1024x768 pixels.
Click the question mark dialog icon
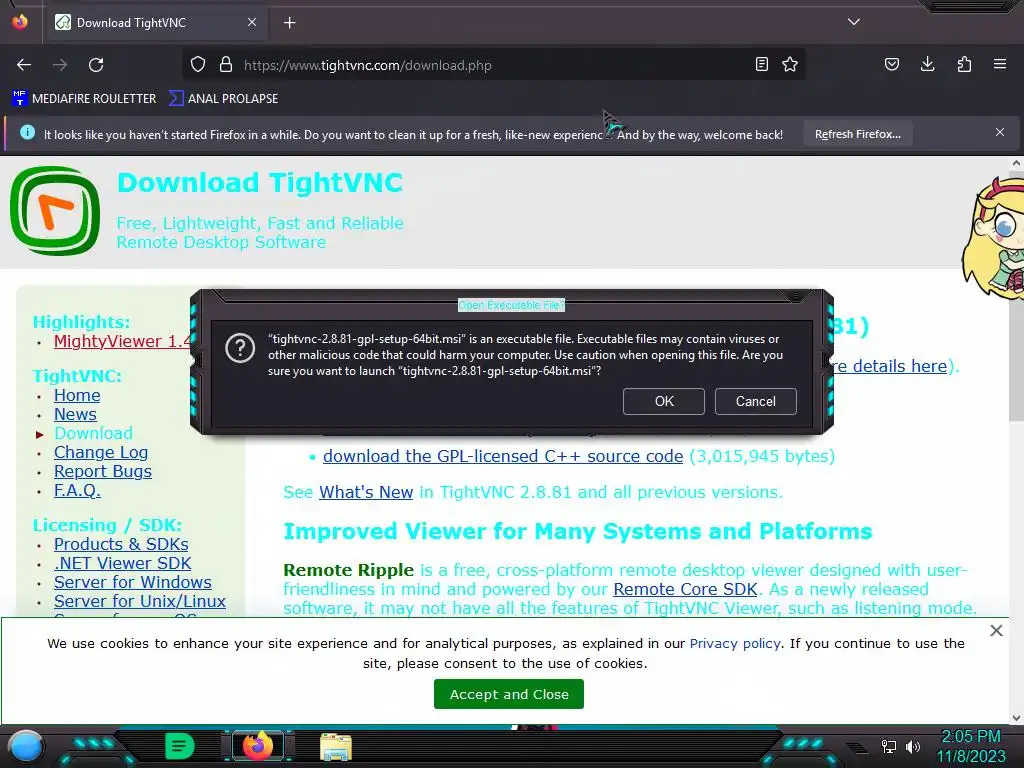click(240, 348)
